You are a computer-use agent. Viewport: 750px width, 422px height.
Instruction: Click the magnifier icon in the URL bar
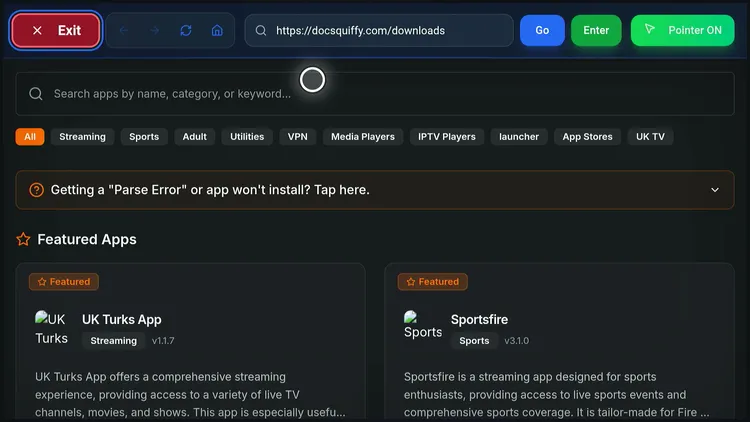(x=261, y=31)
